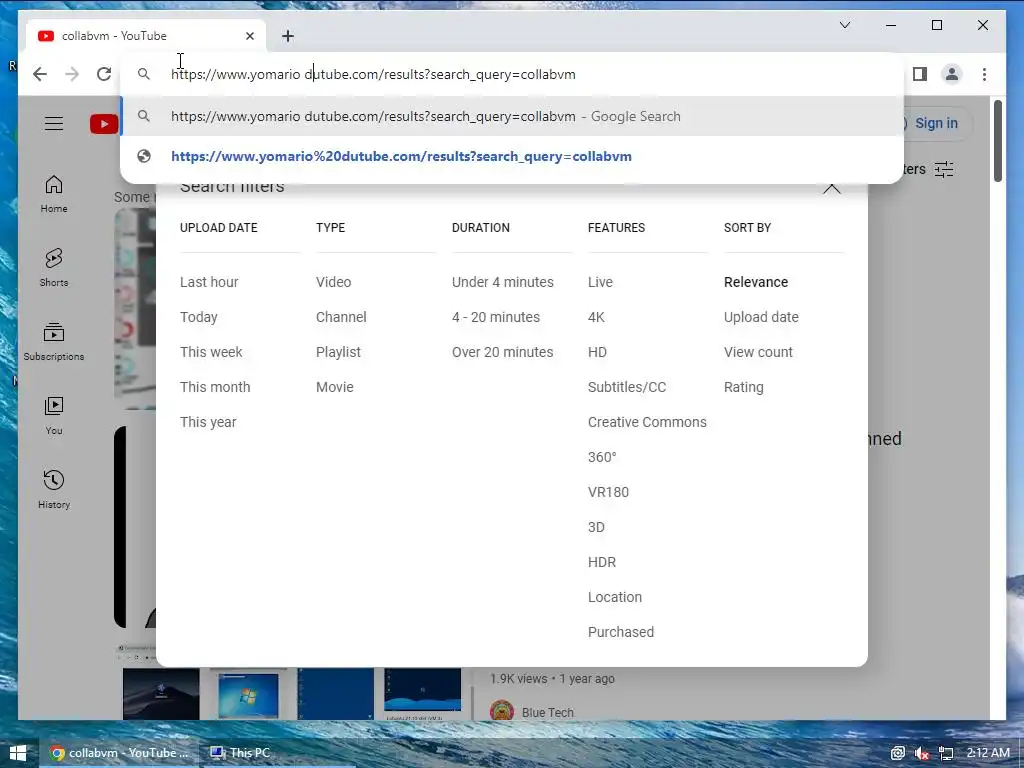Enable the 360° feature filter
The image size is (1024, 768).
[x=602, y=457]
